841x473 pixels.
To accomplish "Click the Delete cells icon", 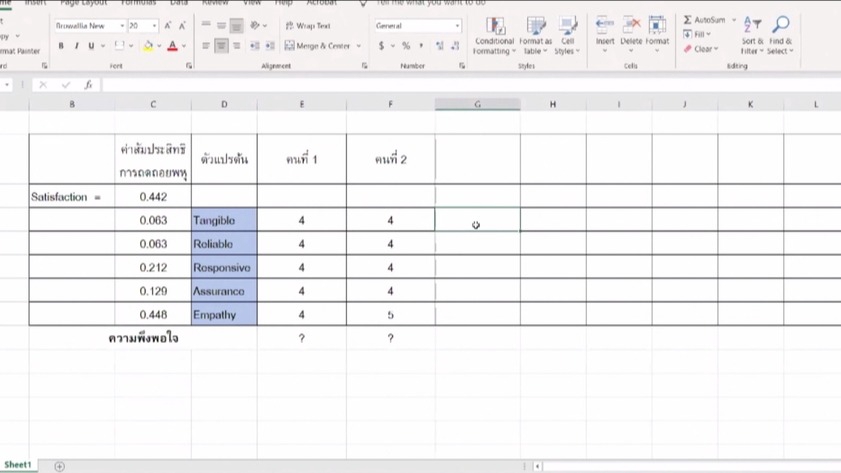I will pyautogui.click(x=631, y=24).
